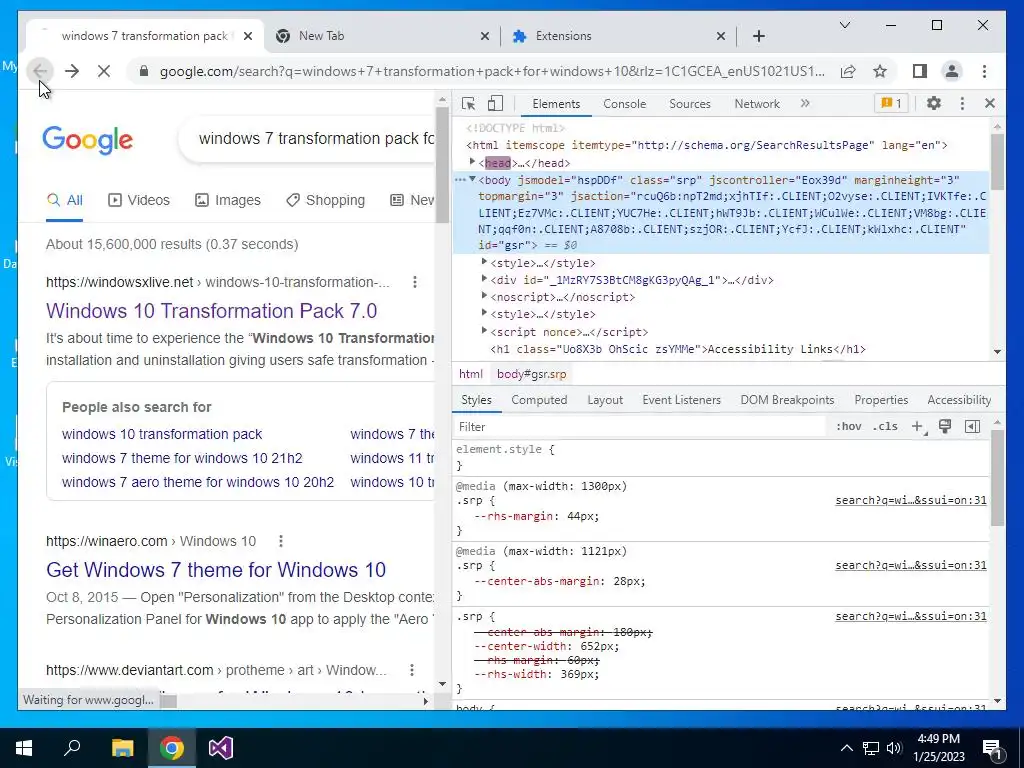This screenshot has height=768, width=1024.
Task: Filter Google results by Shopping
Action: 325,200
